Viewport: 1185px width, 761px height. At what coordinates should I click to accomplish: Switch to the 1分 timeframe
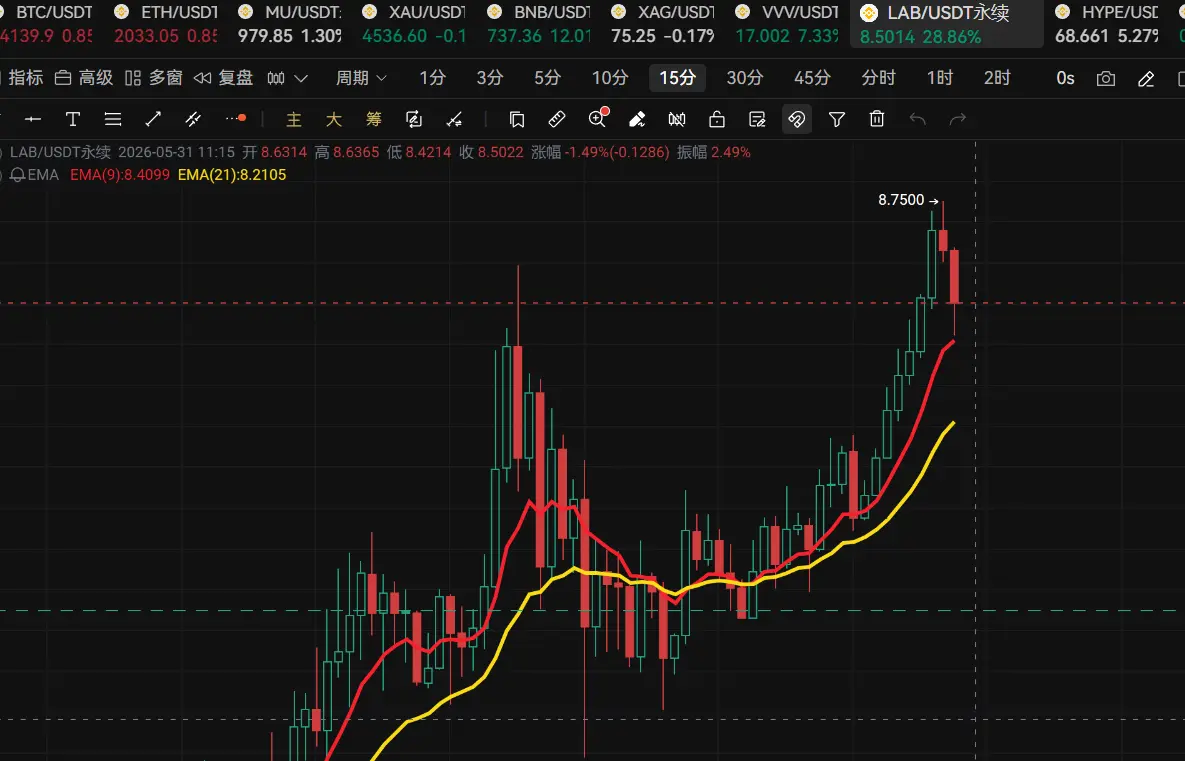pos(432,78)
